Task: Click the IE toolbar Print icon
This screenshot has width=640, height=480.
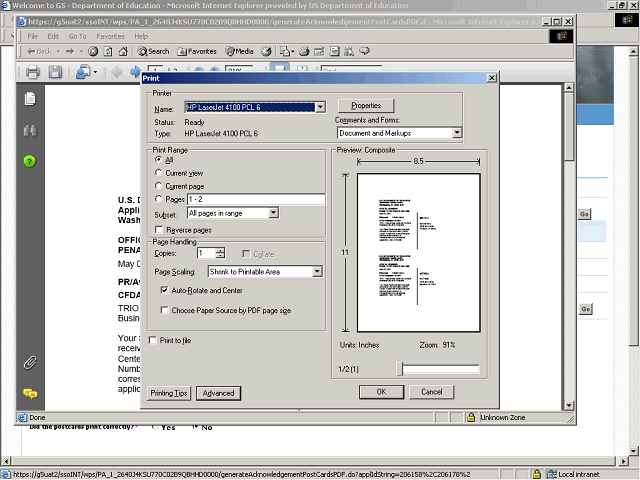Action: pos(304,51)
